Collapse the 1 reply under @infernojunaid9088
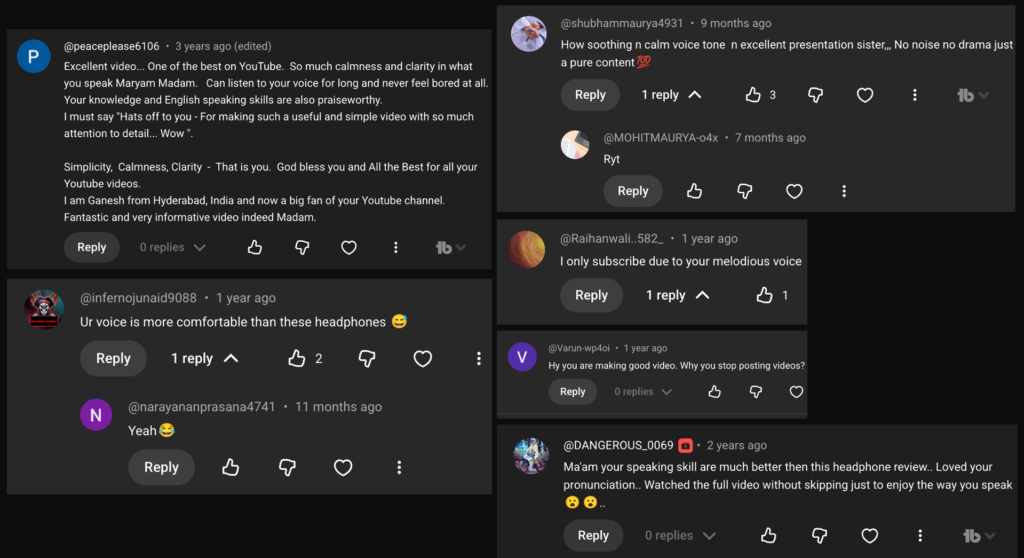1024x558 pixels. coord(205,358)
